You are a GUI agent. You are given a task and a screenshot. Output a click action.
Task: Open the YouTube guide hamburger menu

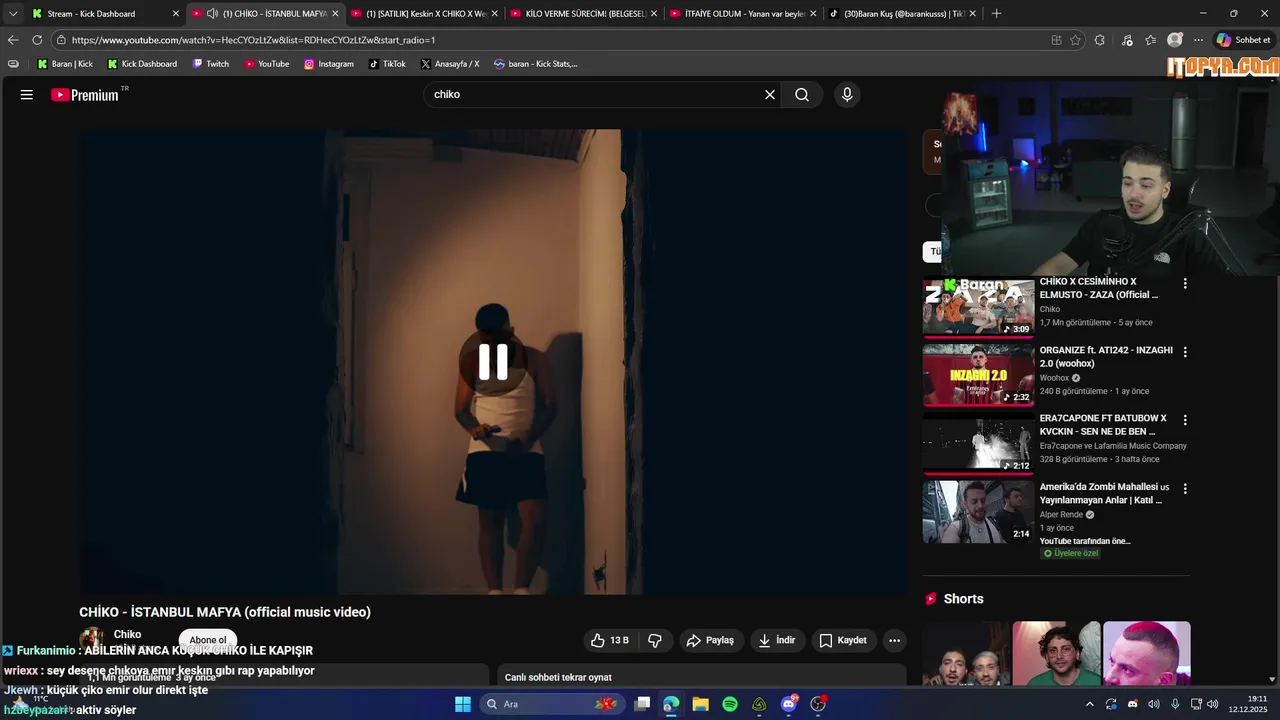(x=27, y=95)
